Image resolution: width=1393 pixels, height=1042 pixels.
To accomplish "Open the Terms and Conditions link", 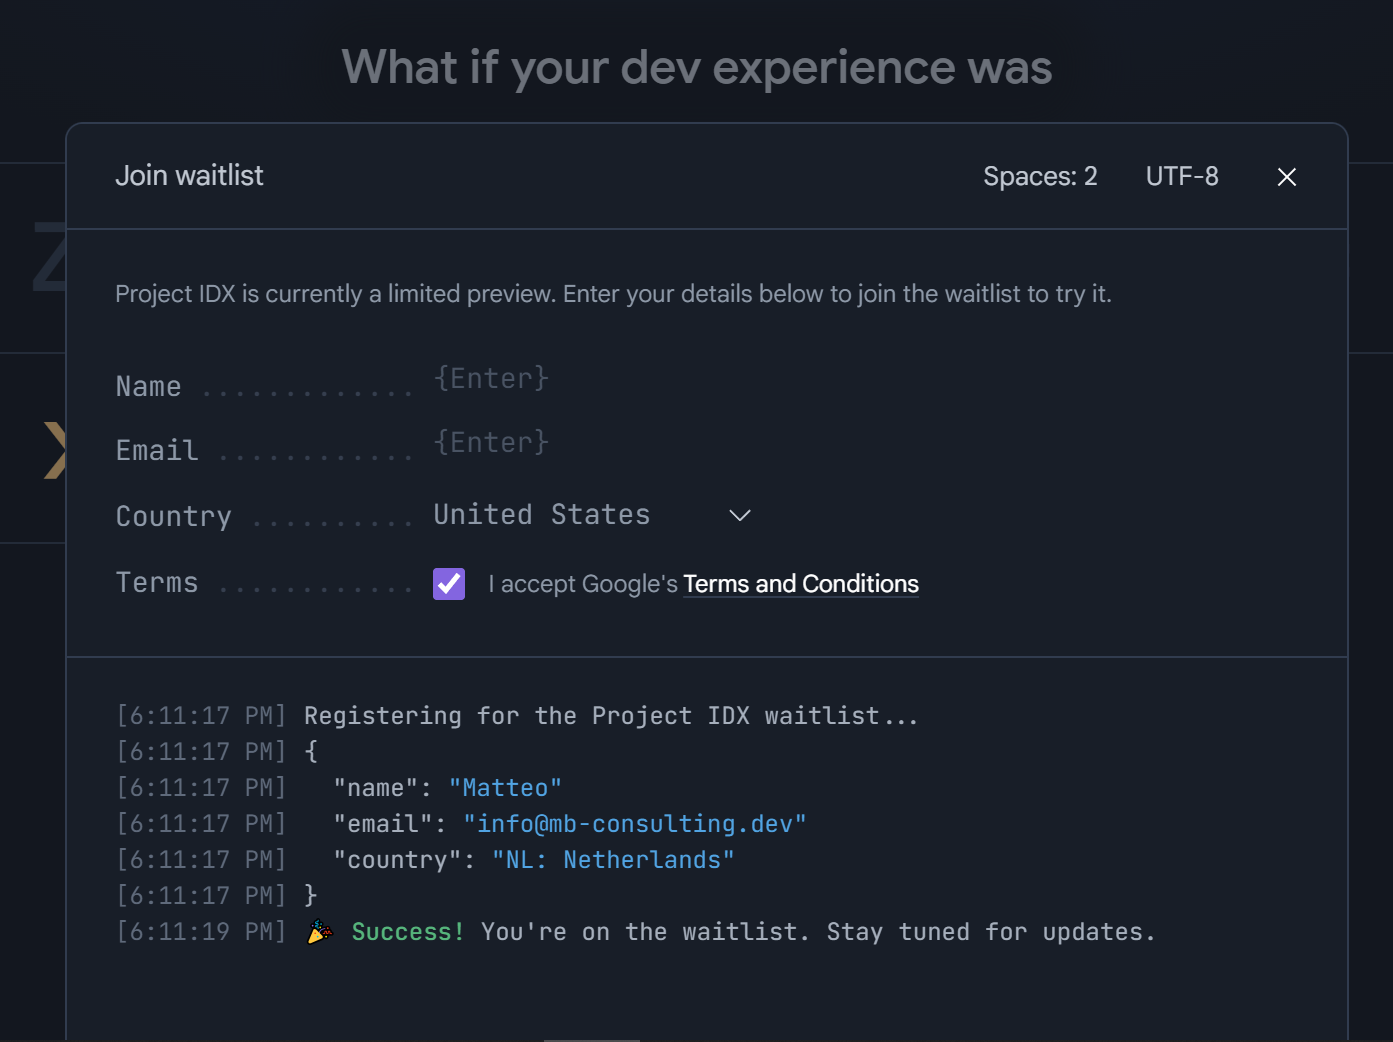I will [x=801, y=584].
